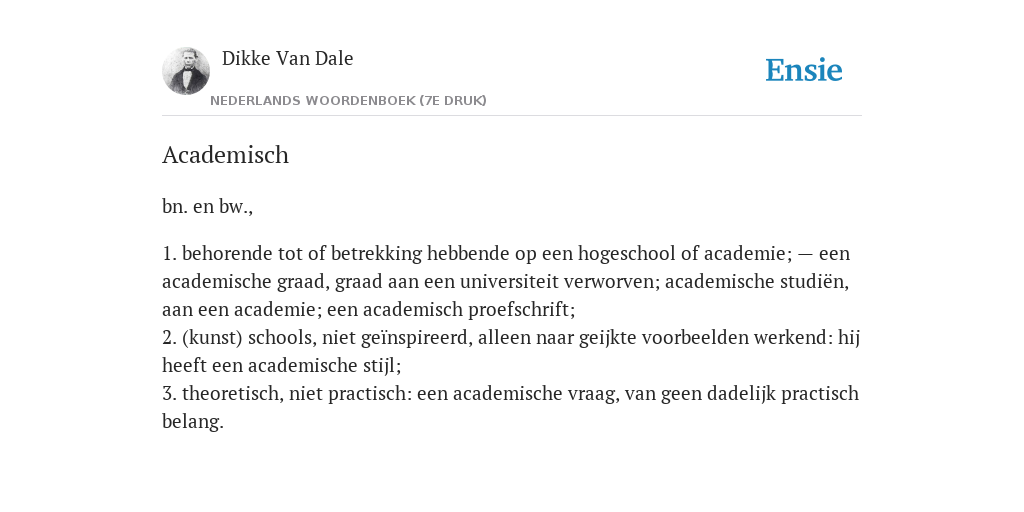This screenshot has width=1024, height=512.
Task: Click the 'bn. en bw.,' abbreviation line
Action: point(208,207)
